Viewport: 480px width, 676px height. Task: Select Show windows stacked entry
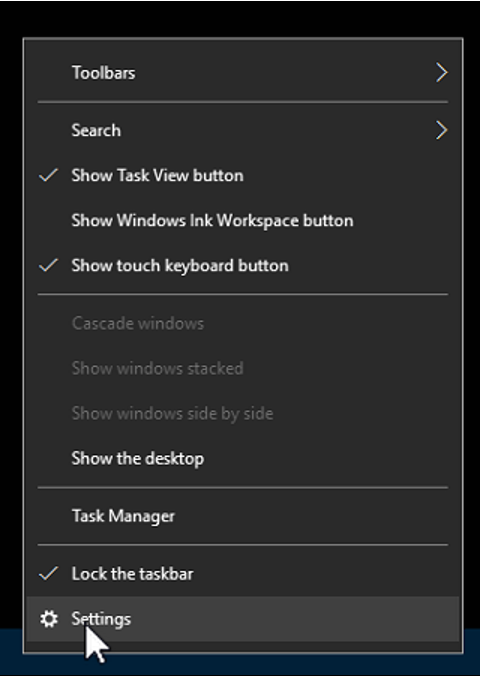coord(243,368)
